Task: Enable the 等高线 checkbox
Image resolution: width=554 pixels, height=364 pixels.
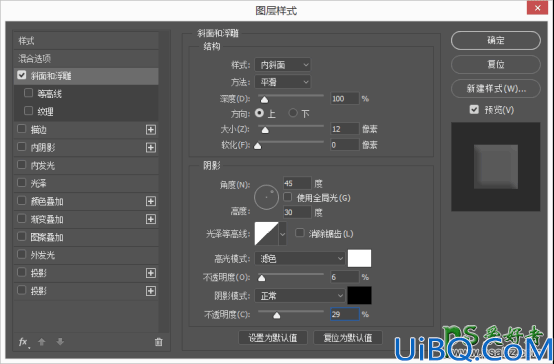Action: pos(28,93)
